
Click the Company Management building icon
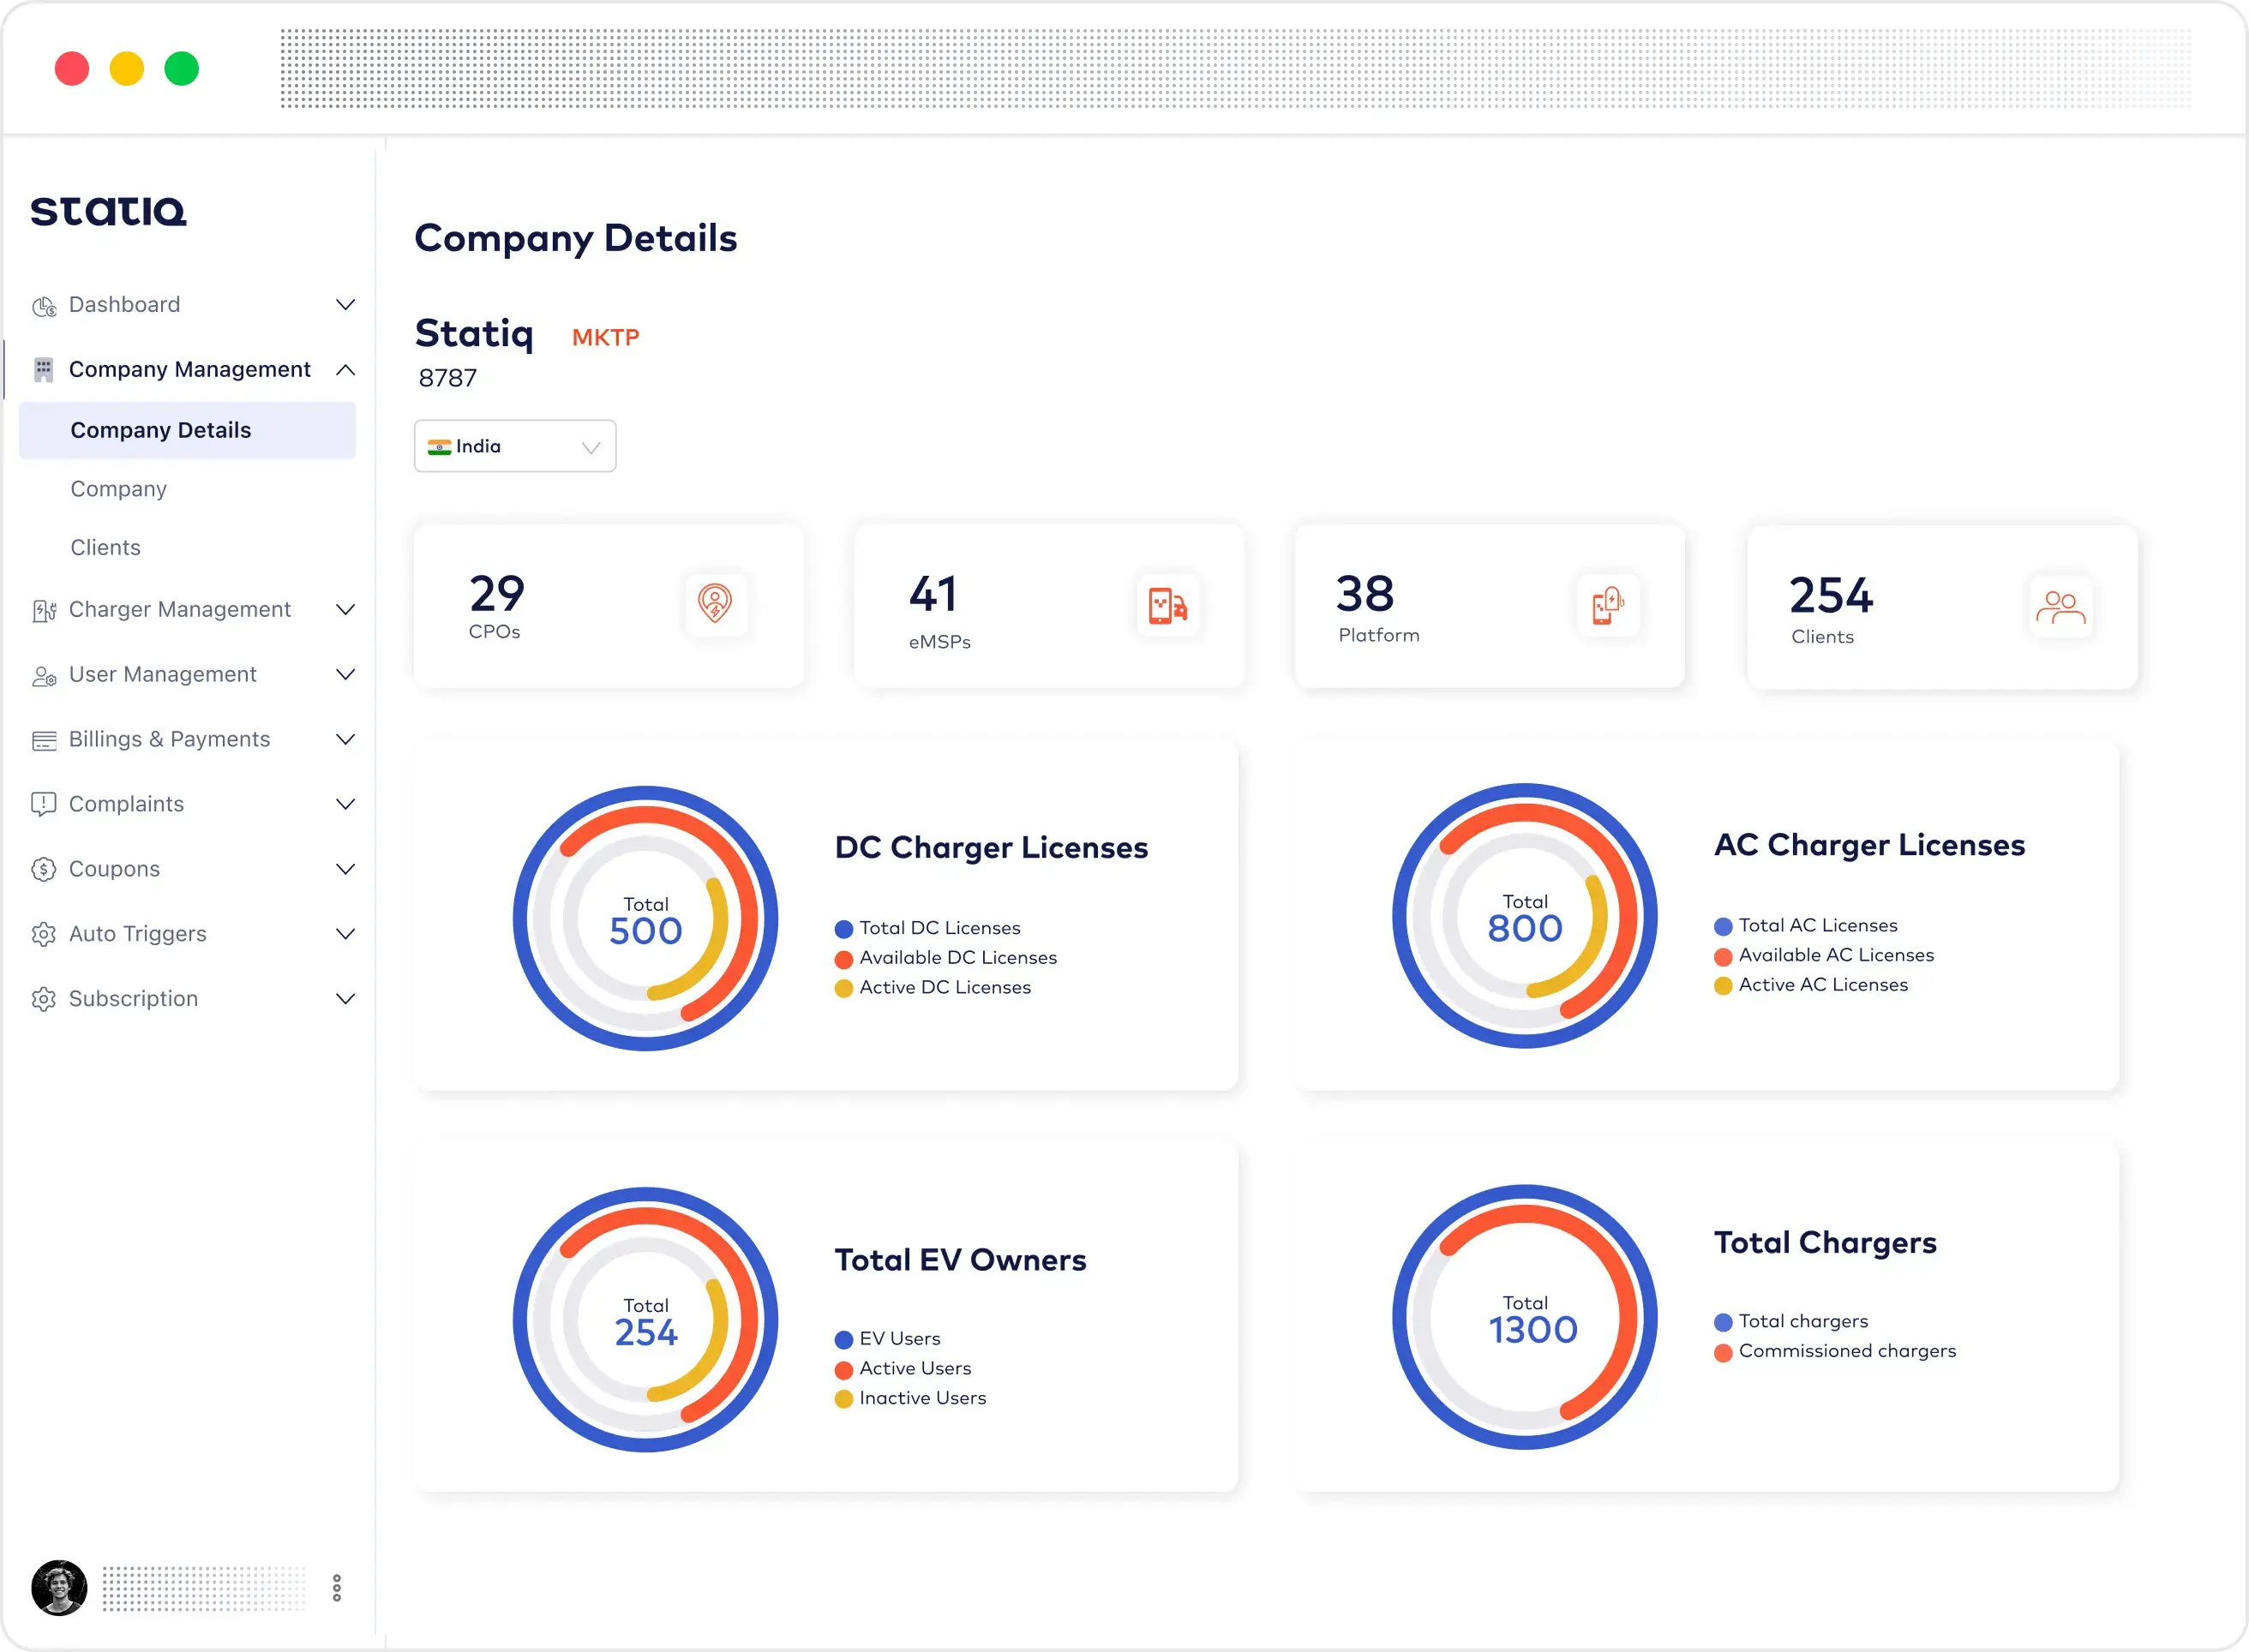point(44,370)
